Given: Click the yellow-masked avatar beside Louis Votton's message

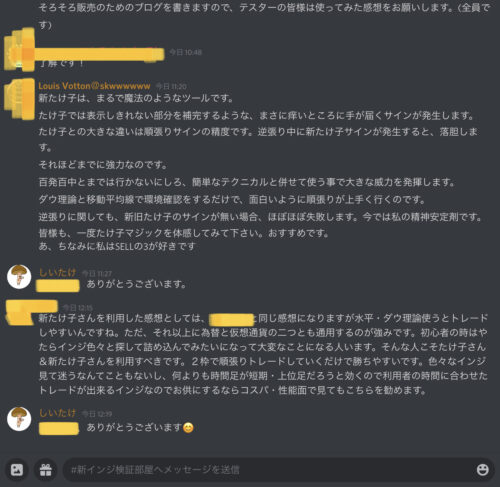Looking at the screenshot, I should 19,99.
